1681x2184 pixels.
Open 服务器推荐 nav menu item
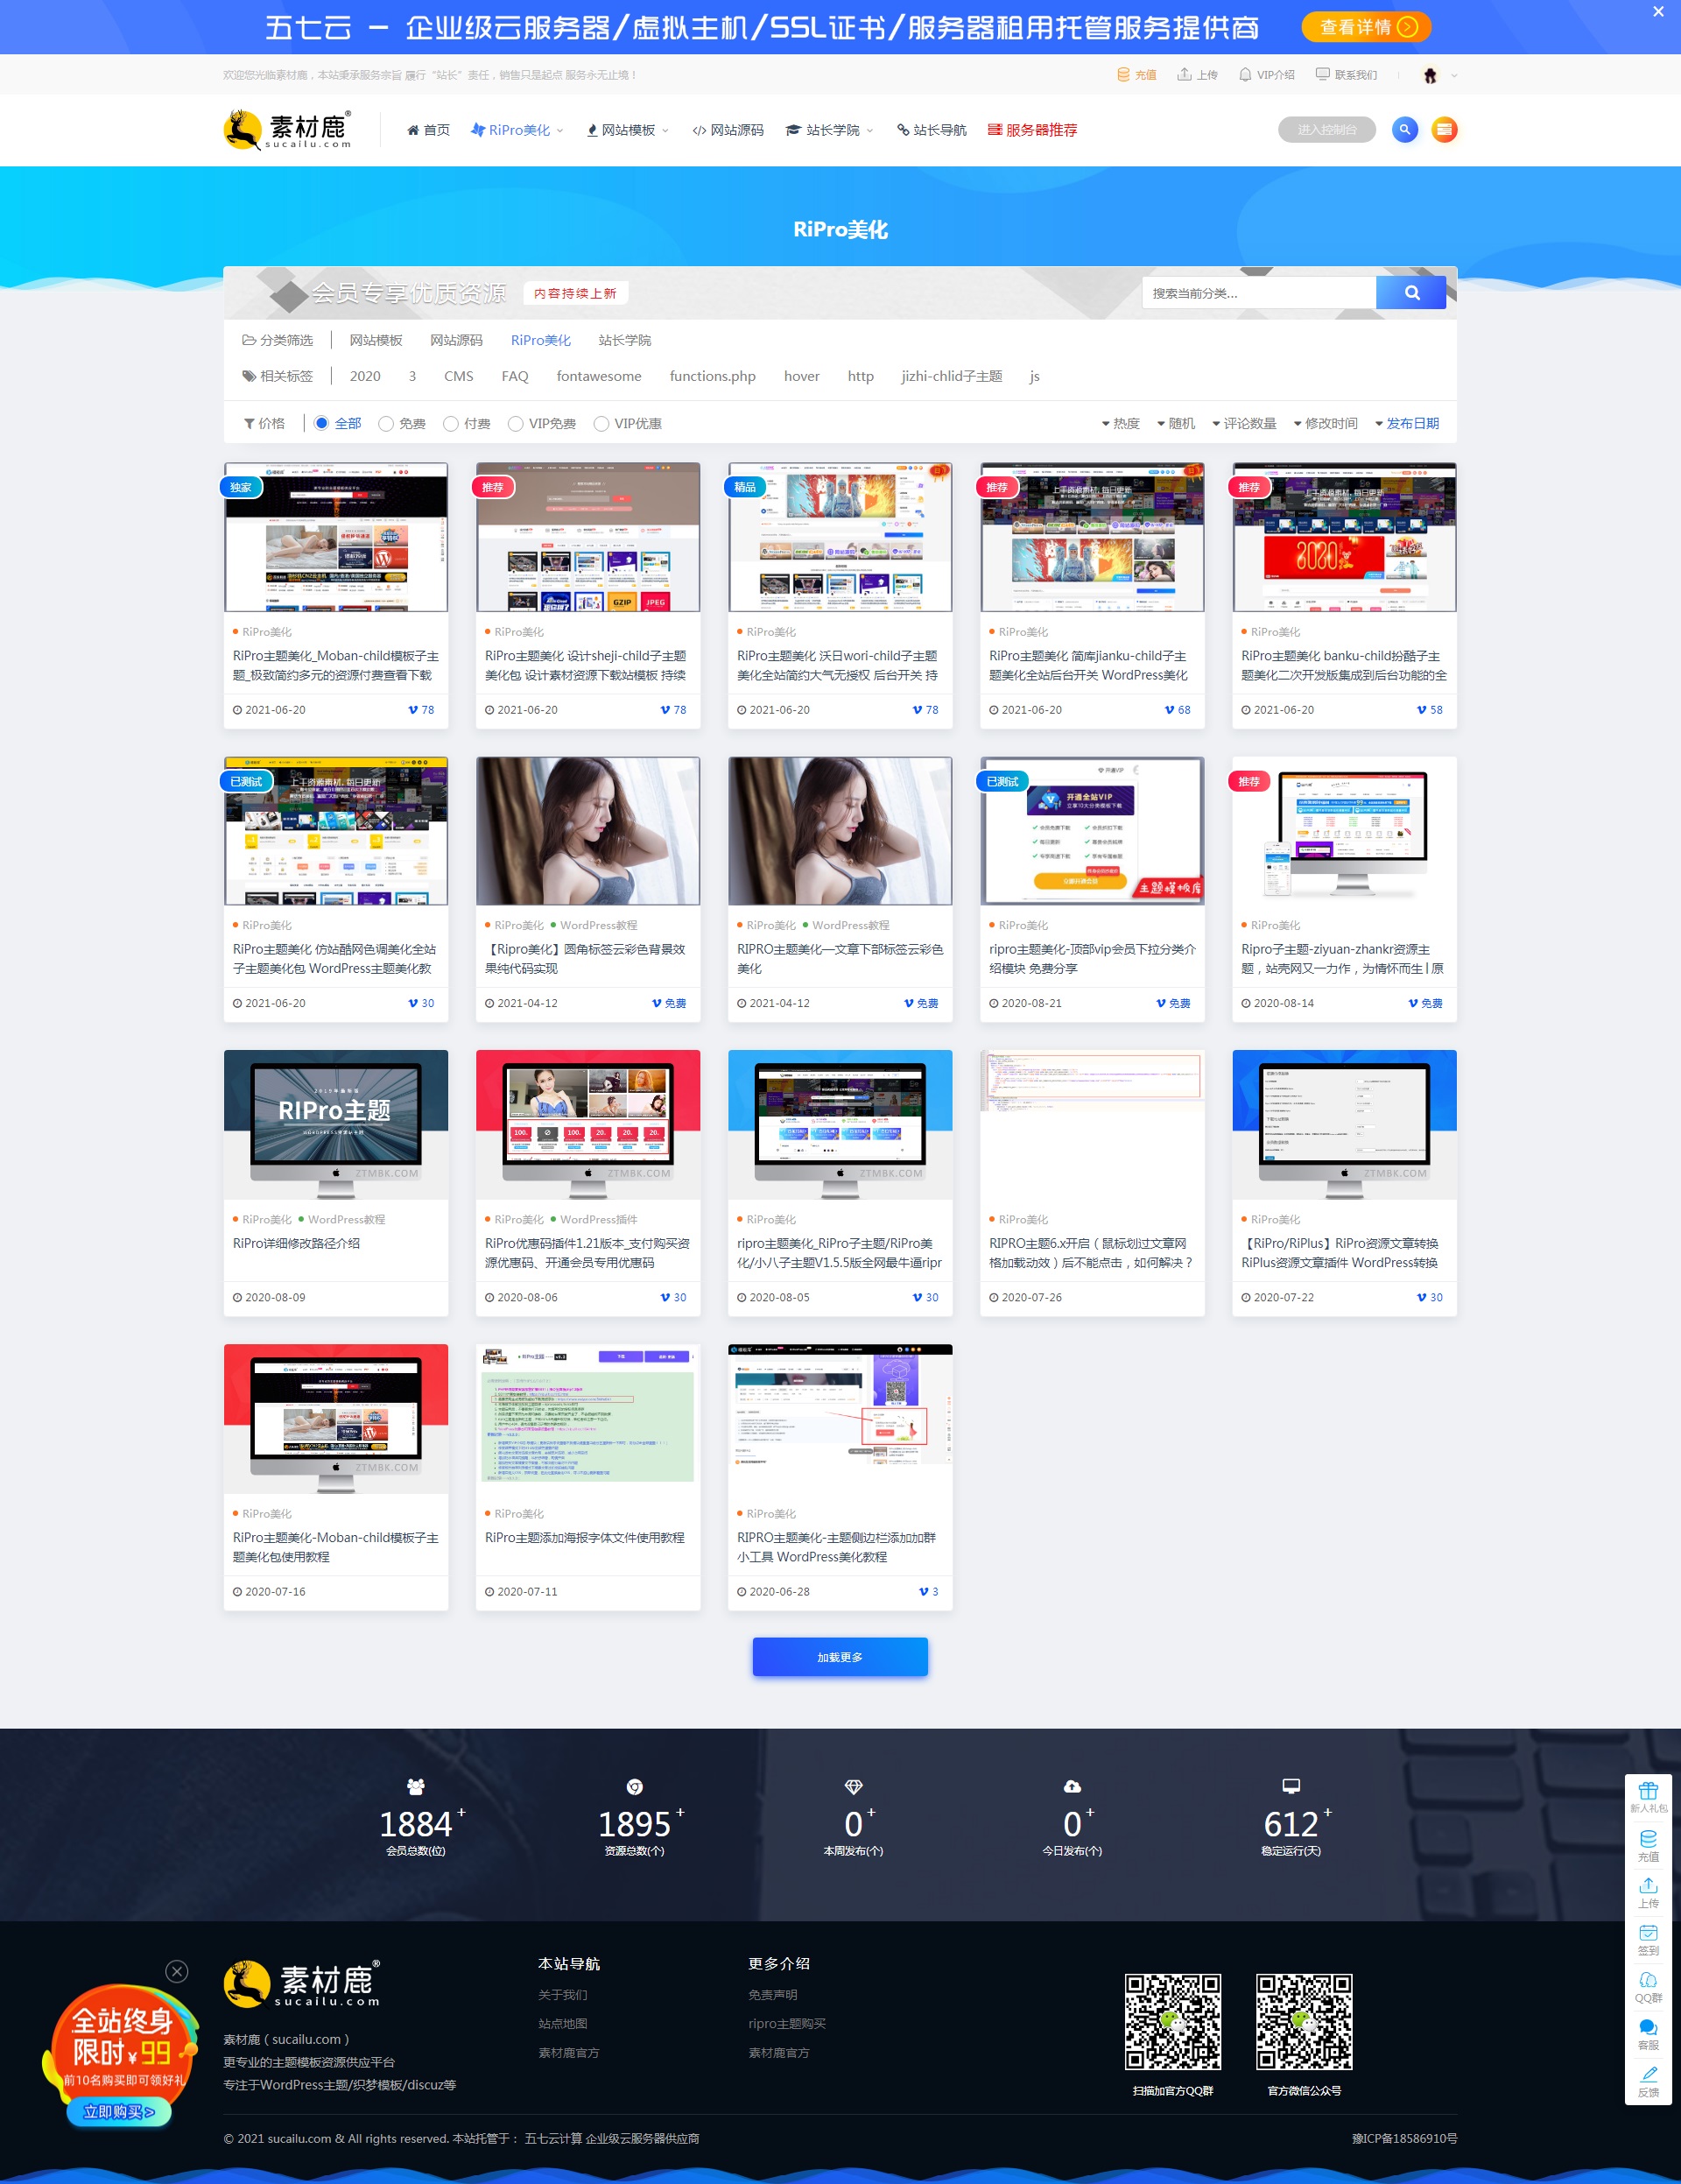(1032, 130)
